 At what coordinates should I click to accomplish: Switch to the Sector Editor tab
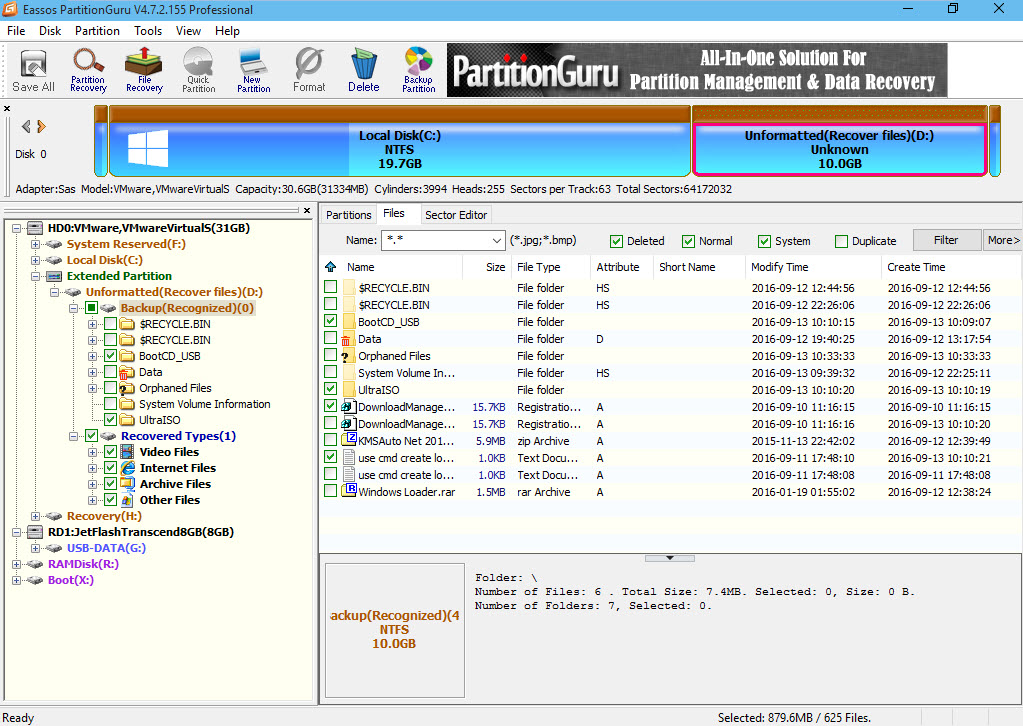[x=456, y=215]
